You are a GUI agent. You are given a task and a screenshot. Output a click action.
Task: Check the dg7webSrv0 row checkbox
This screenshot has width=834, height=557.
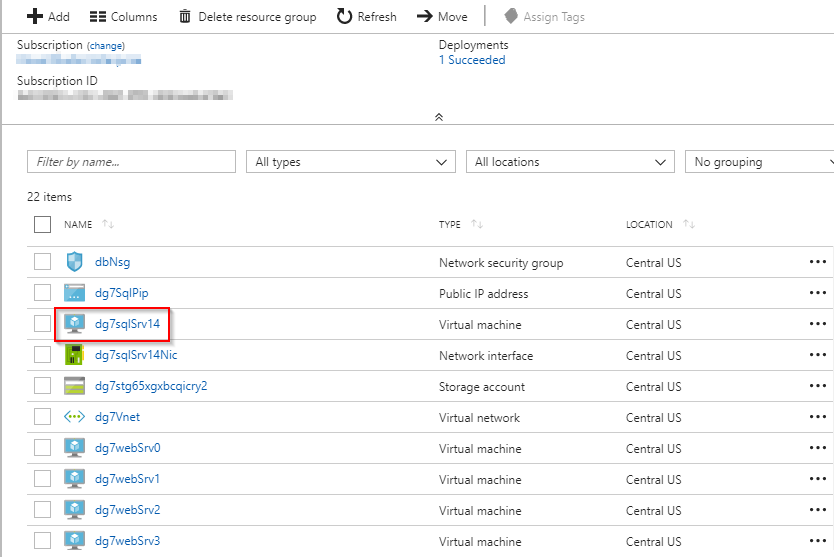click(43, 447)
